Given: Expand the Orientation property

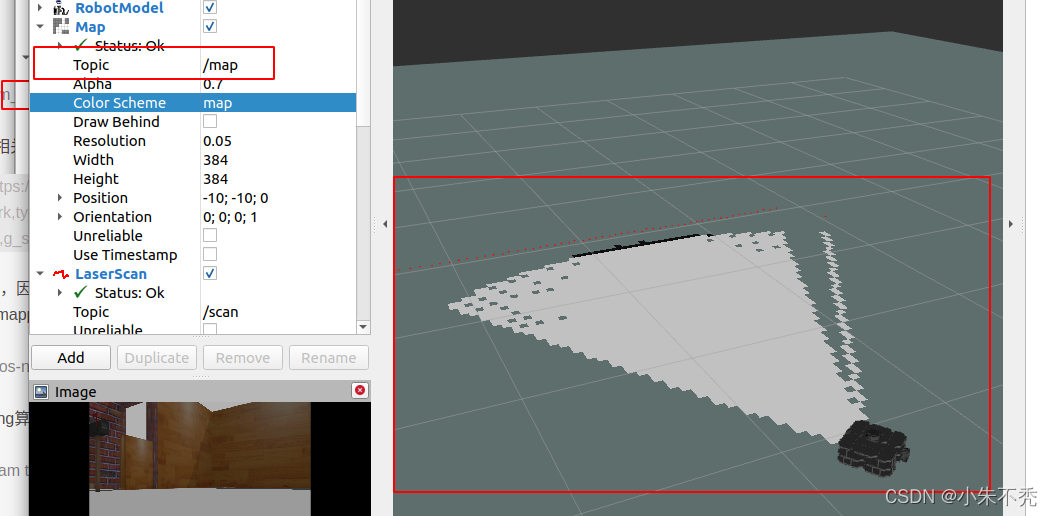Looking at the screenshot, I should coord(60,216).
